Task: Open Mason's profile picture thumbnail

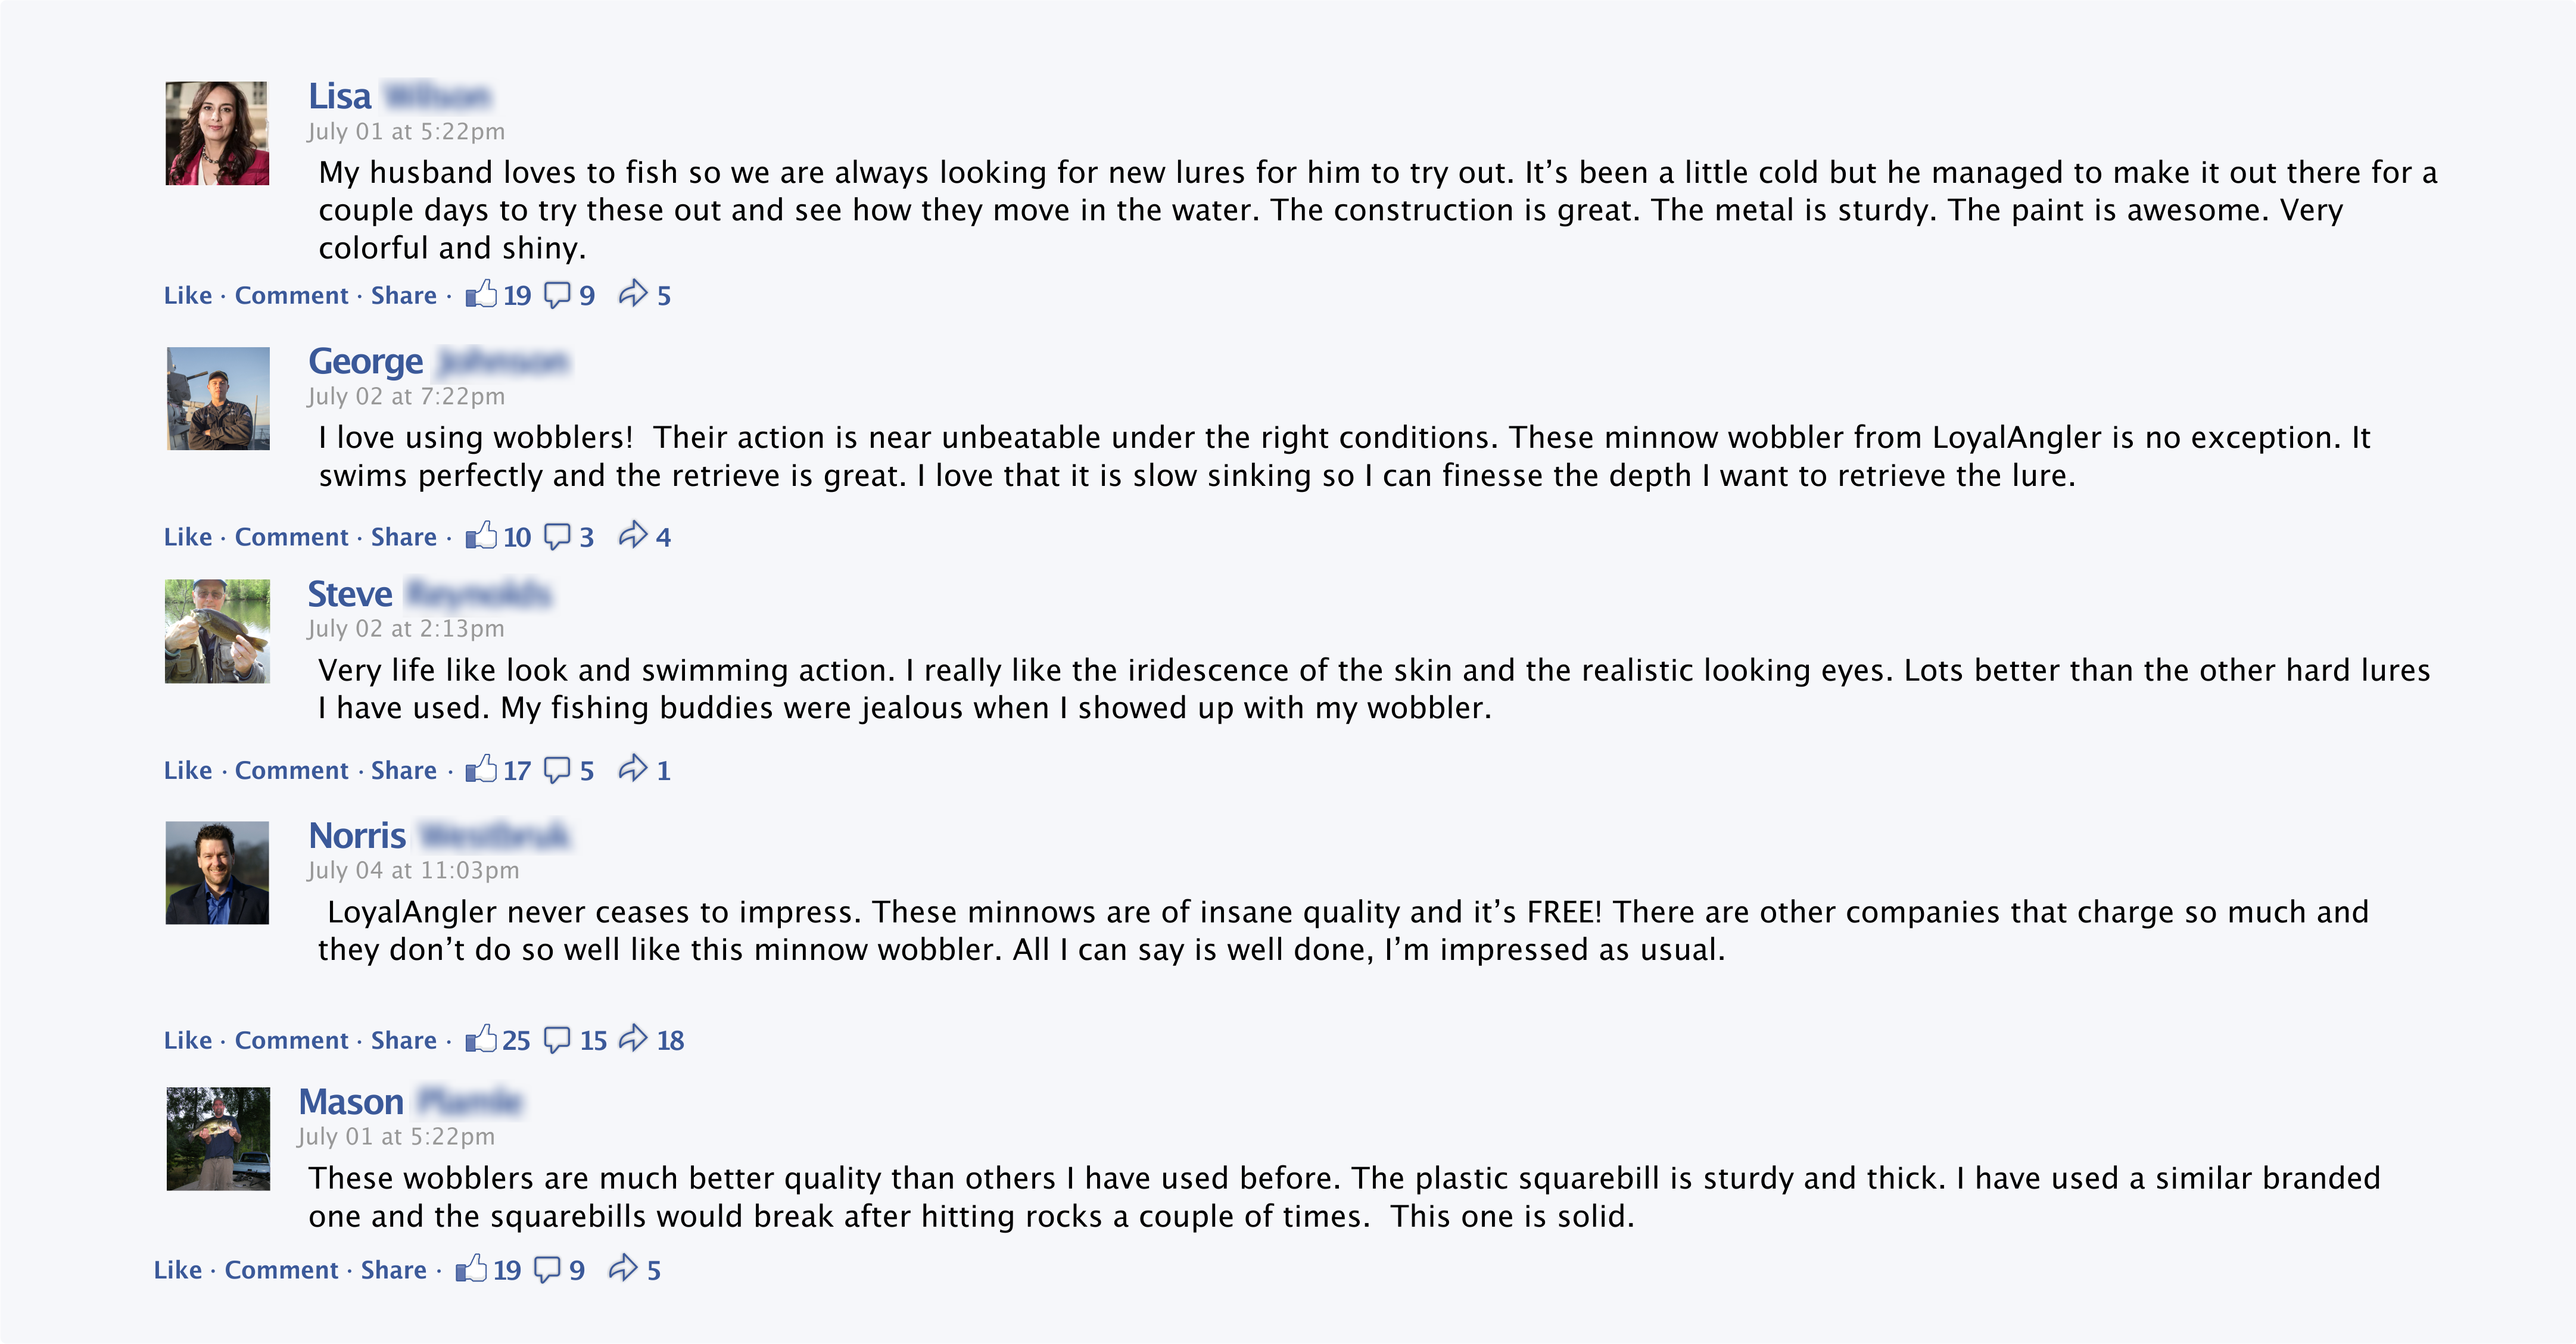Action: click(x=218, y=1139)
